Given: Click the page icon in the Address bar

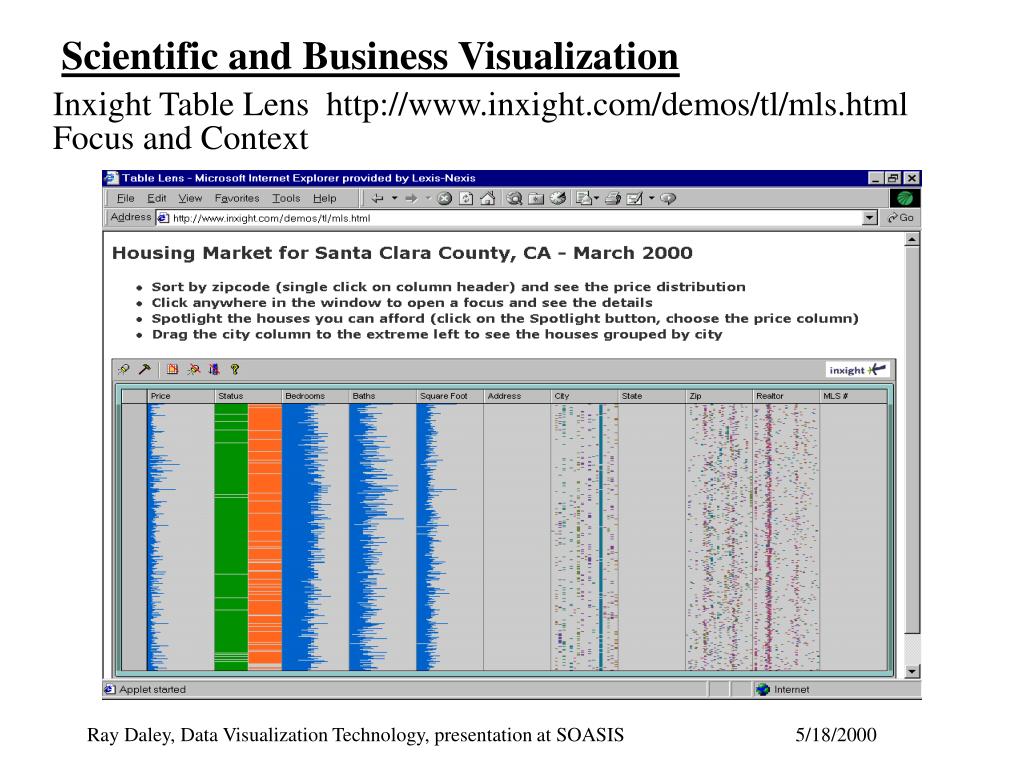Looking at the screenshot, I should (x=163, y=218).
